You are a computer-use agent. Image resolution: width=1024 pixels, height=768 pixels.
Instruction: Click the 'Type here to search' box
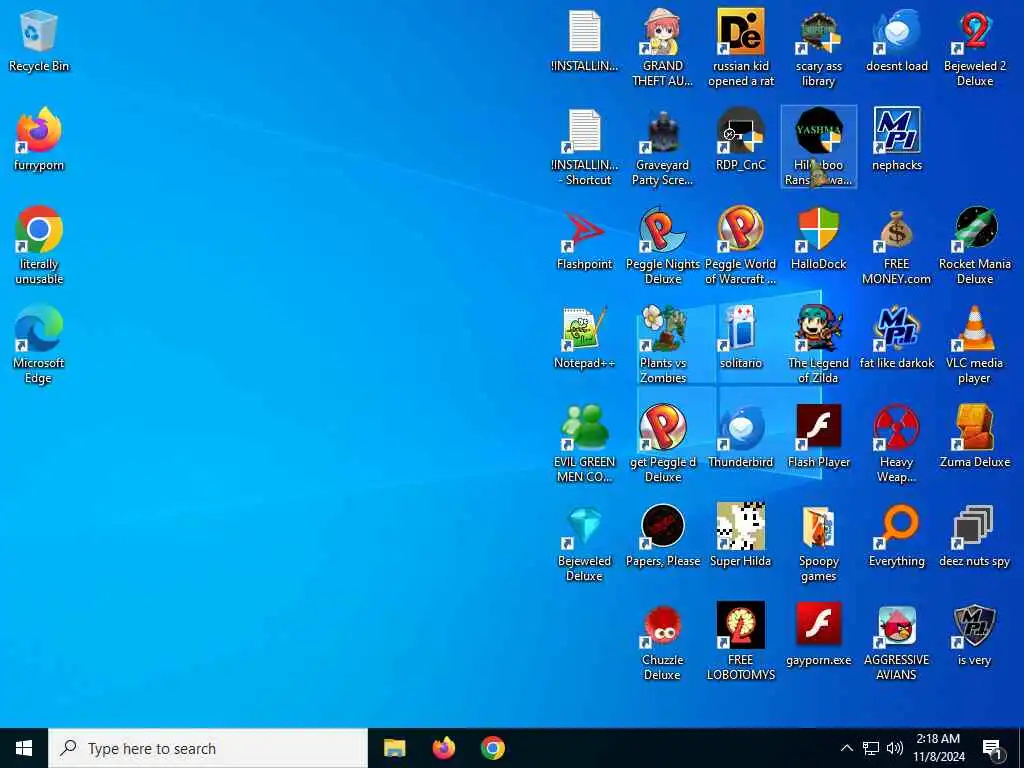[208, 748]
